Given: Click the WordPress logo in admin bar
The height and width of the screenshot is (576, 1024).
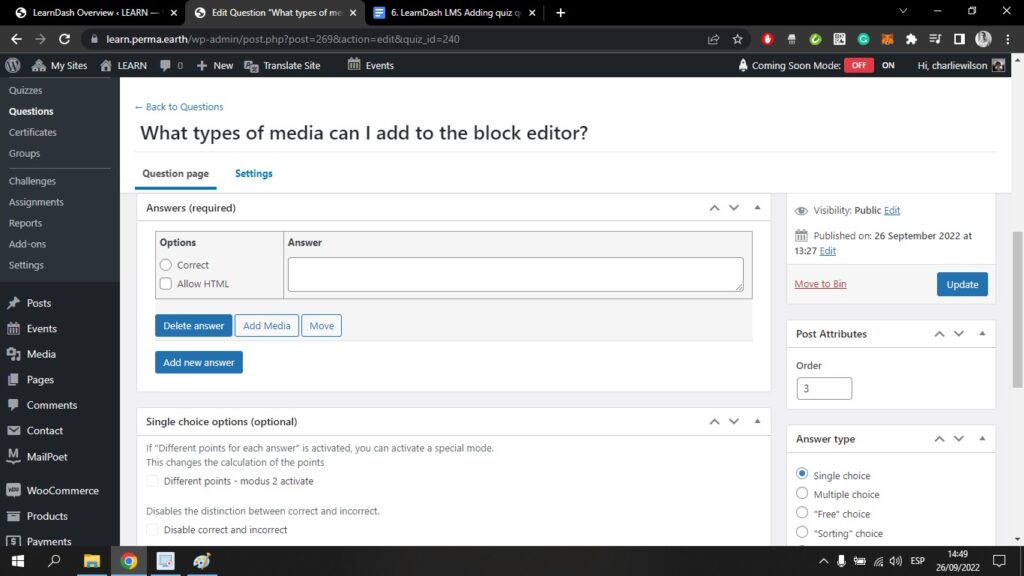Looking at the screenshot, I should (x=13, y=65).
